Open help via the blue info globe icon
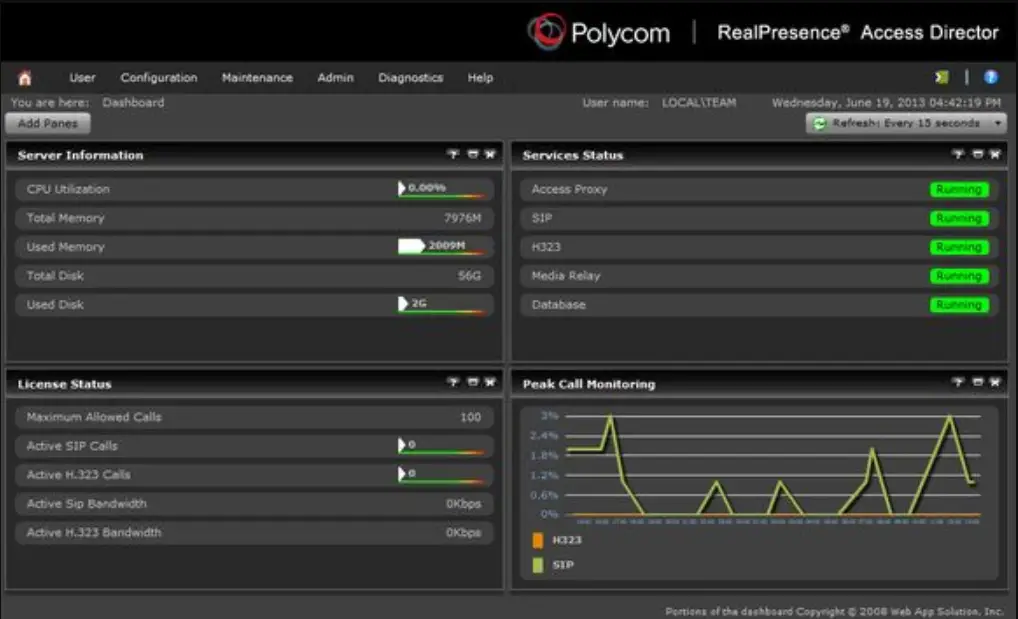This screenshot has width=1018, height=619. coord(990,76)
